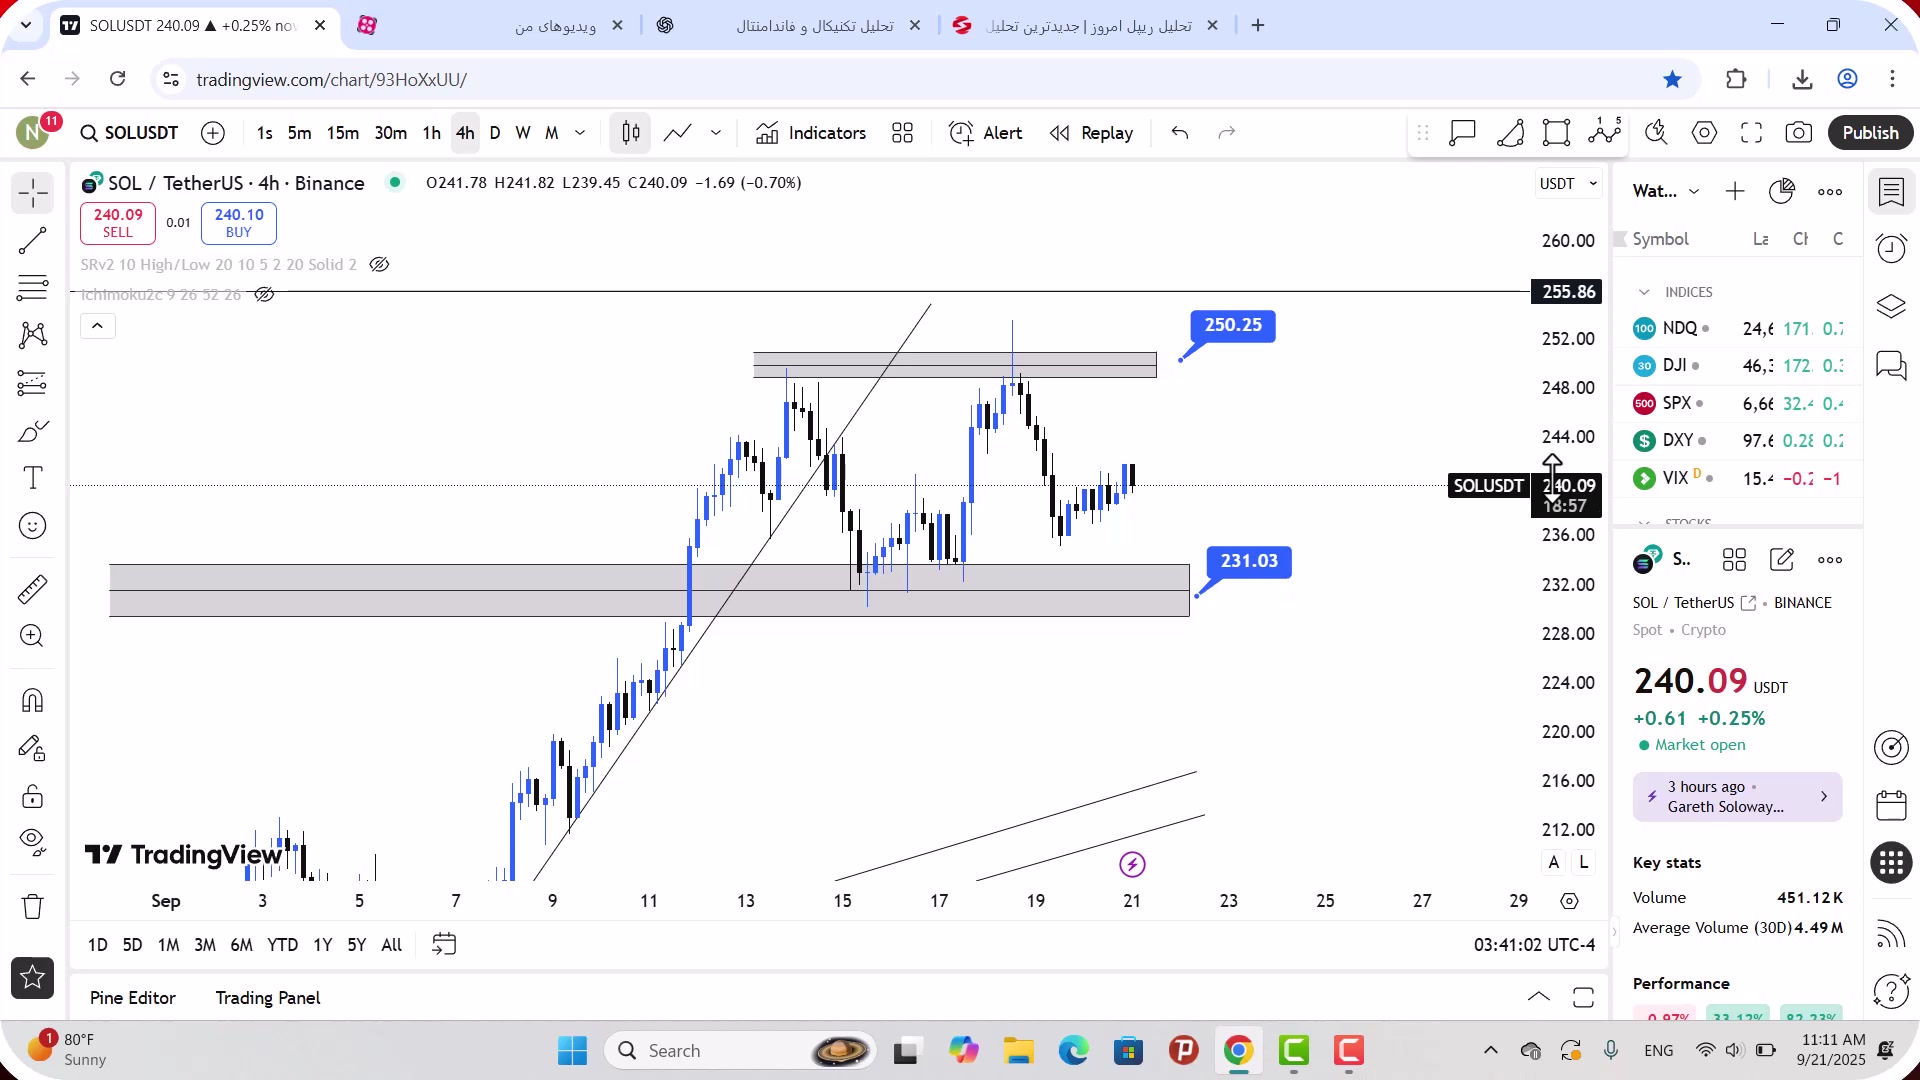The width and height of the screenshot is (1920, 1080).
Task: Show the hidden SRv2 indicator
Action: pyautogui.click(x=379, y=265)
